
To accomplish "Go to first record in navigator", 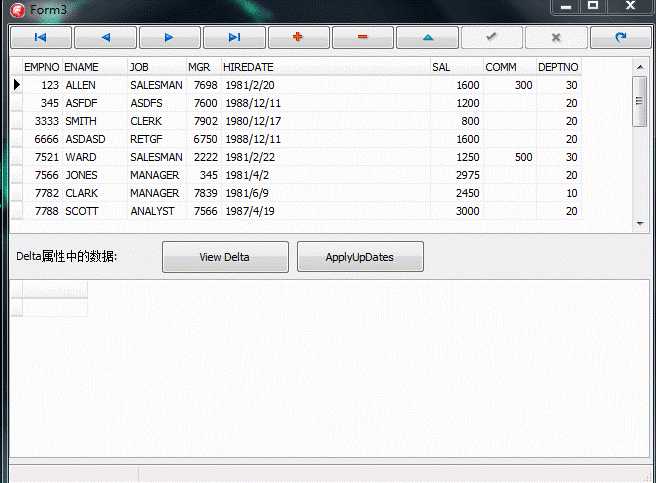I will [x=41, y=38].
